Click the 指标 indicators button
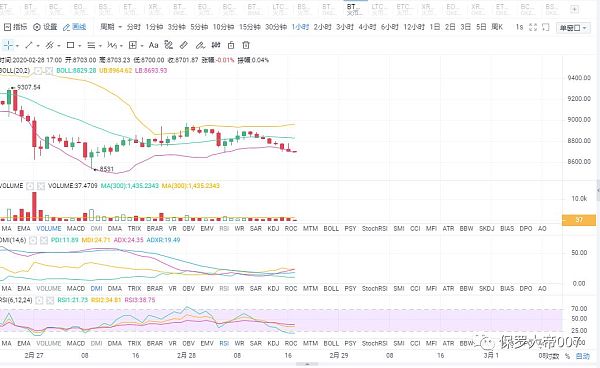The height and width of the screenshot is (368, 600). coord(16,27)
